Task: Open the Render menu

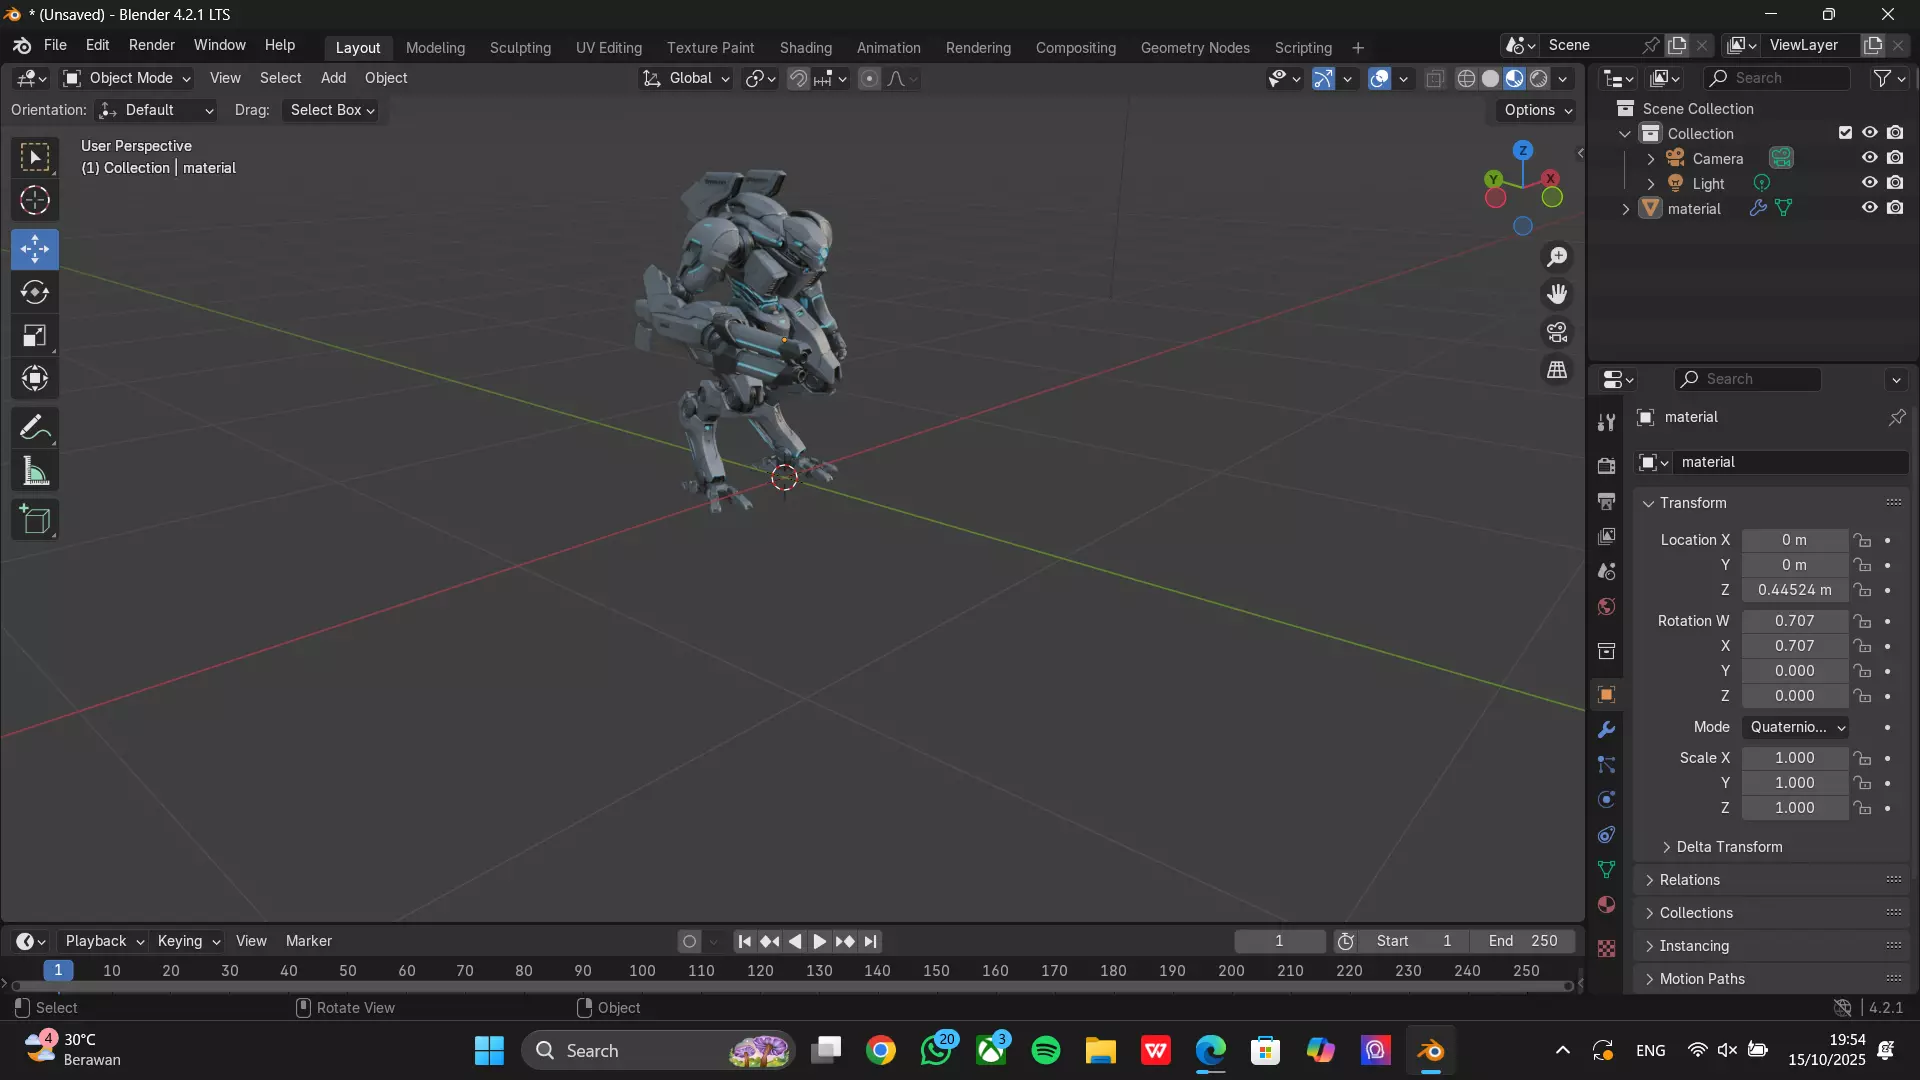Action: click(151, 45)
